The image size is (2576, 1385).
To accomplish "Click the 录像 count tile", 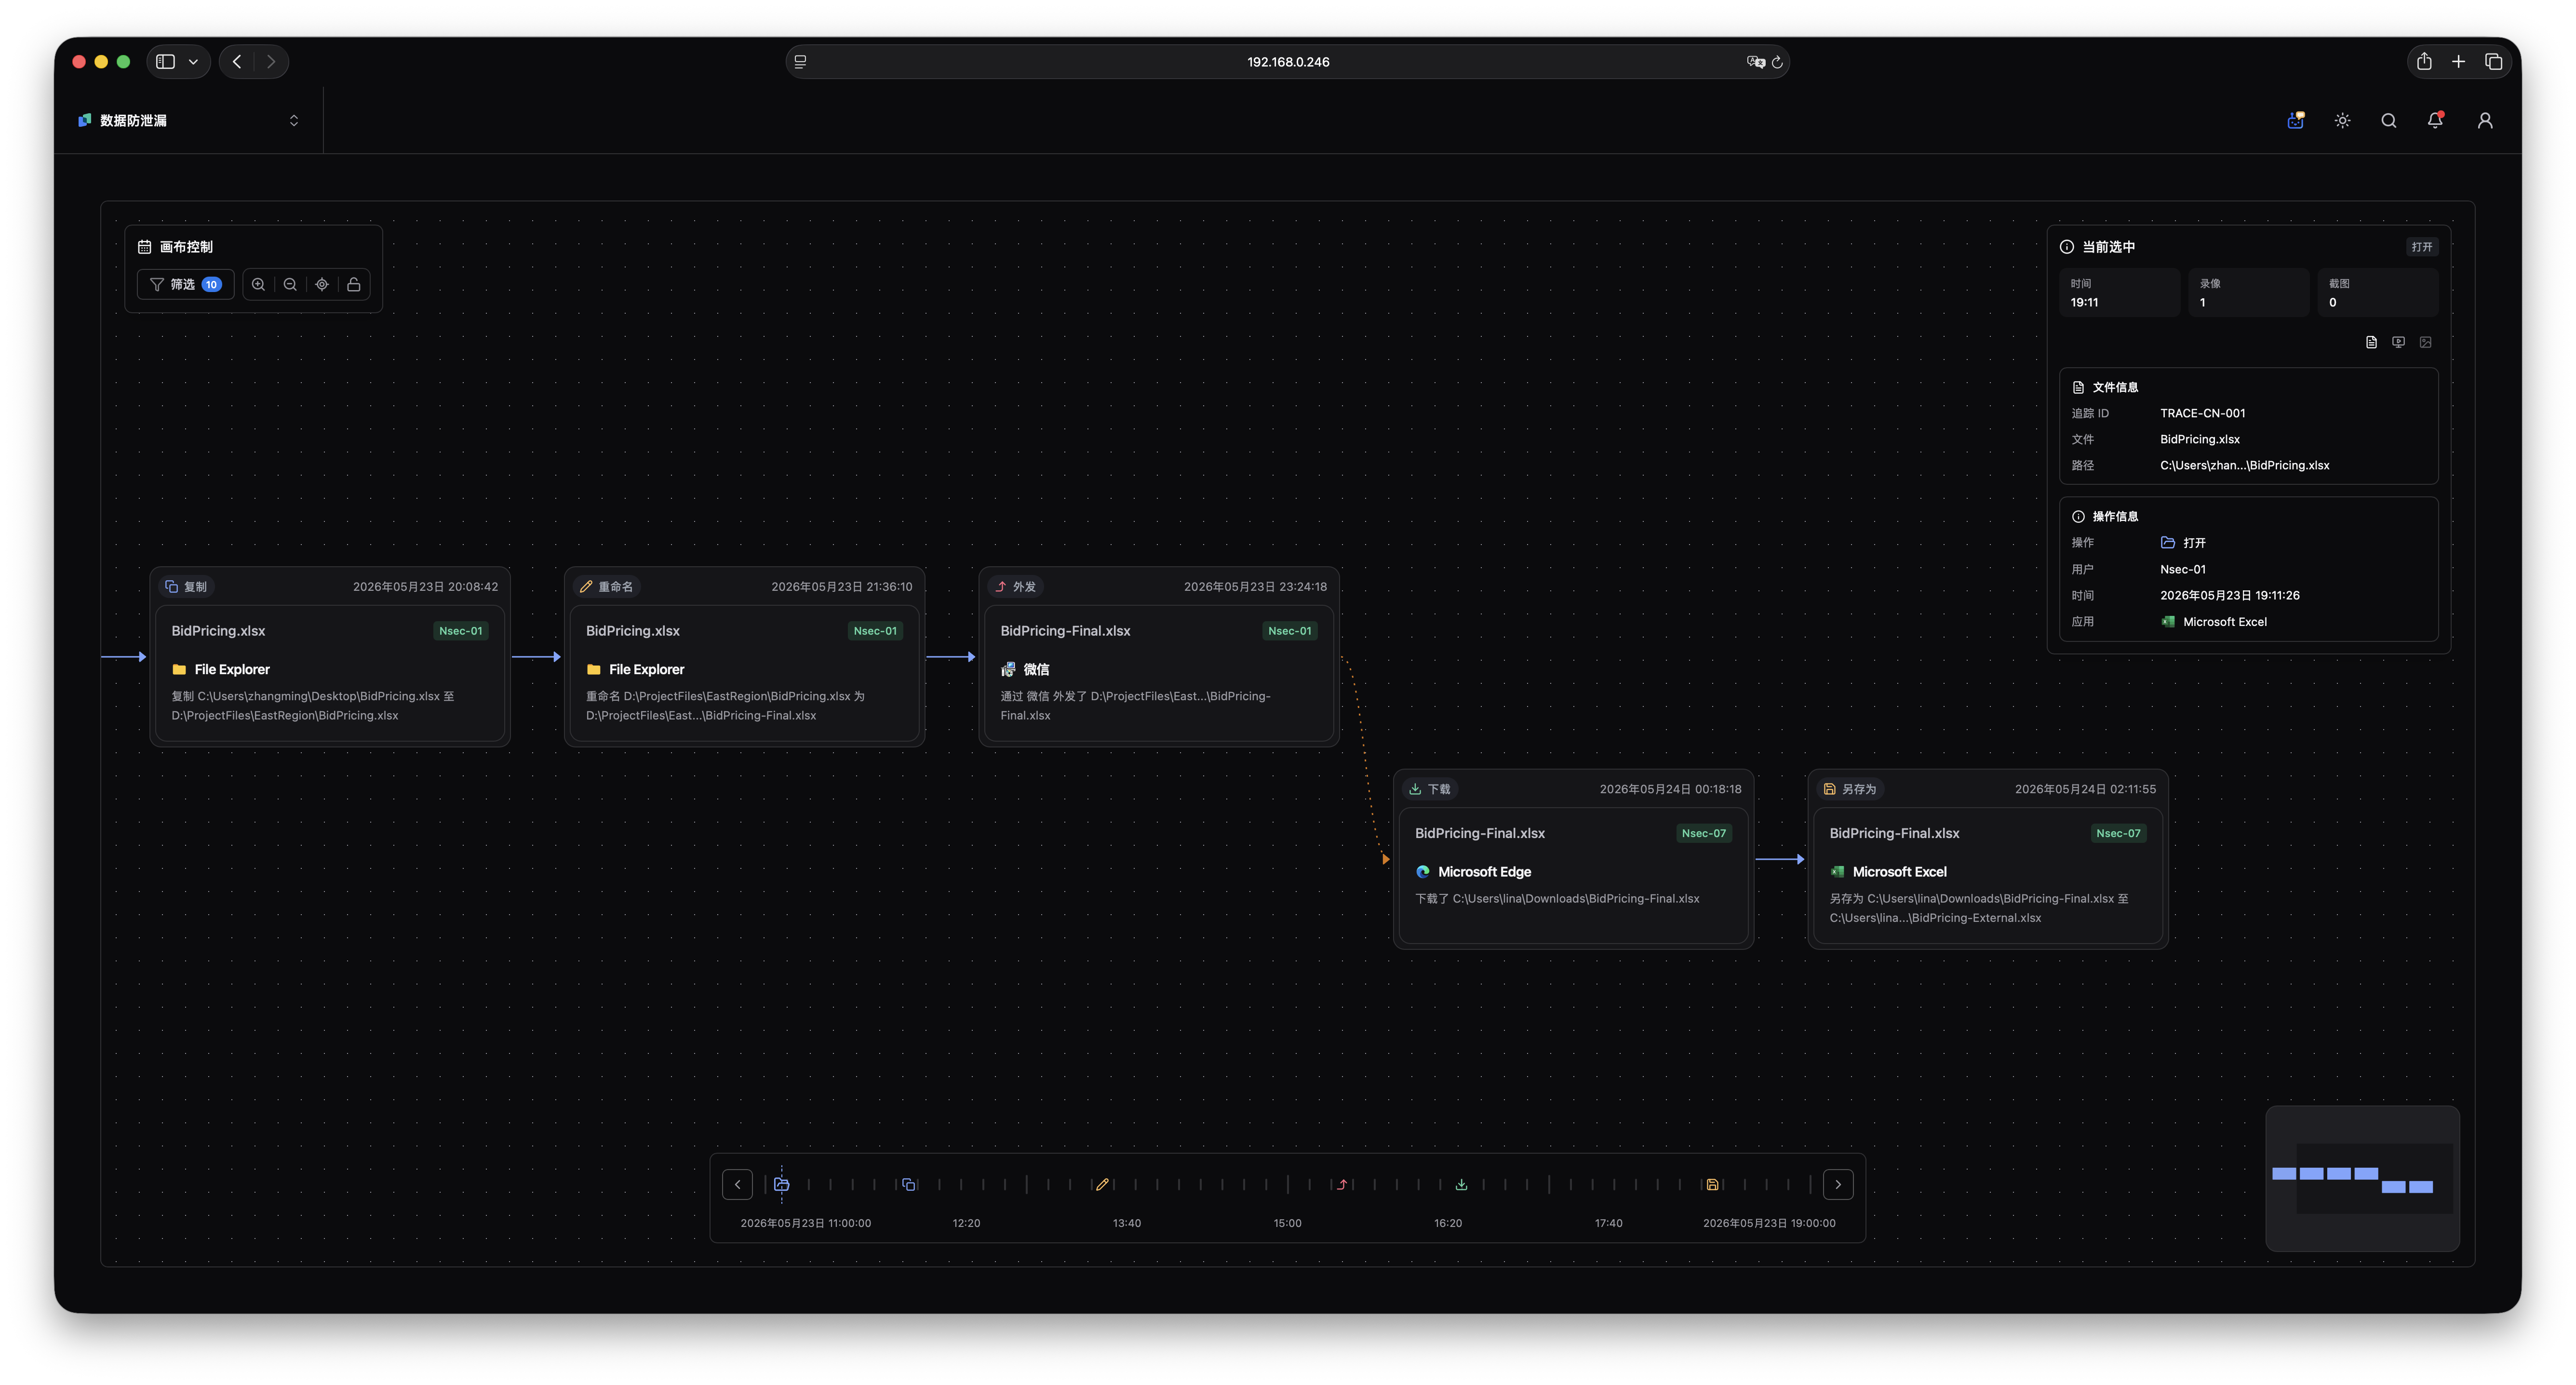I will pyautogui.click(x=2248, y=293).
